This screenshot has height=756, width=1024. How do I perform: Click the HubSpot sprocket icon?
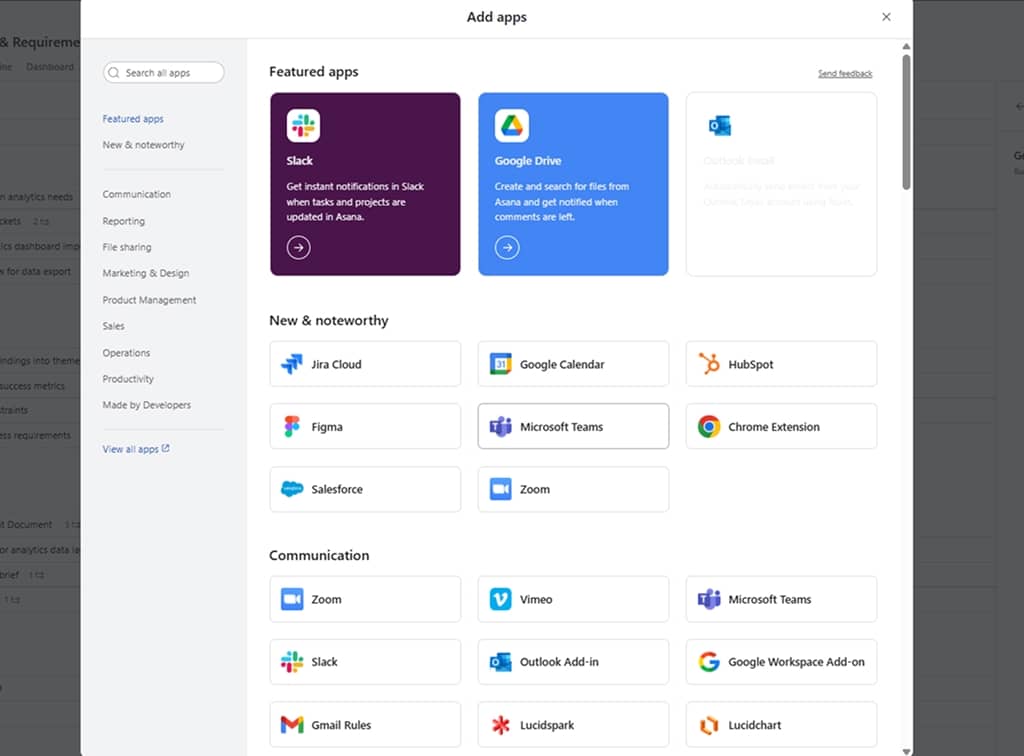click(709, 364)
